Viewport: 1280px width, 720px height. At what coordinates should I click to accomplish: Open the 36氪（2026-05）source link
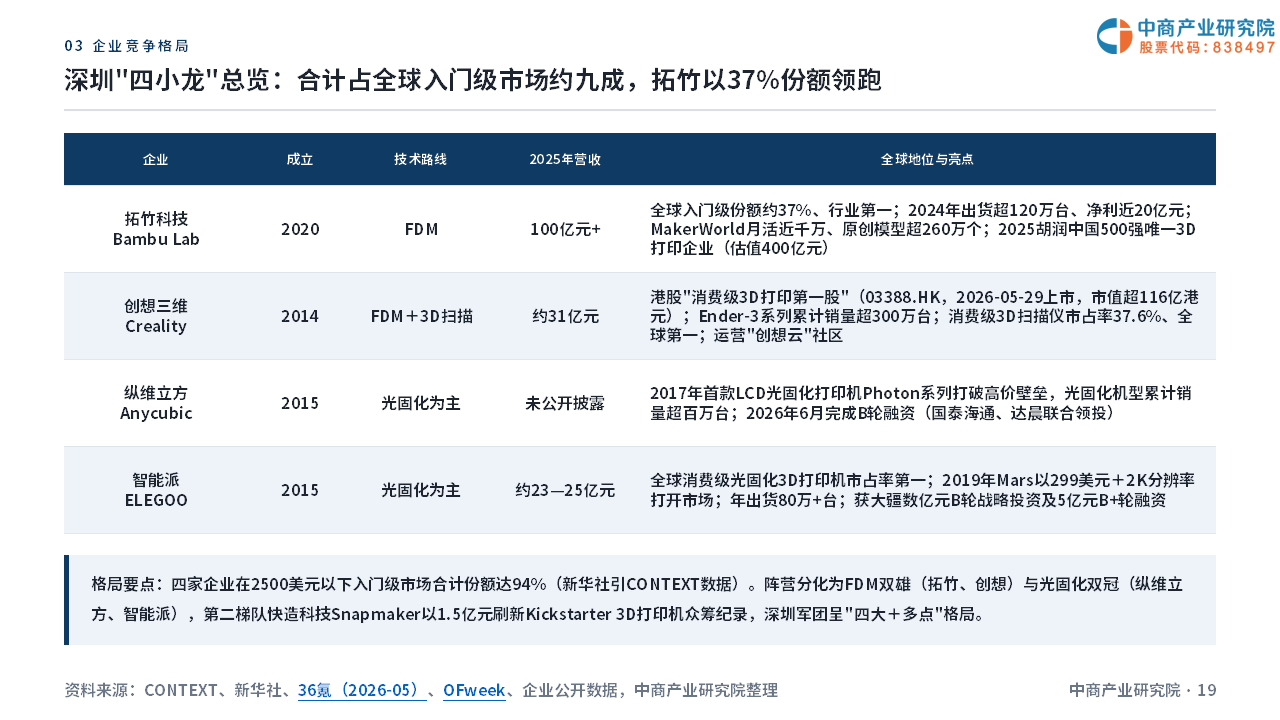(x=362, y=690)
